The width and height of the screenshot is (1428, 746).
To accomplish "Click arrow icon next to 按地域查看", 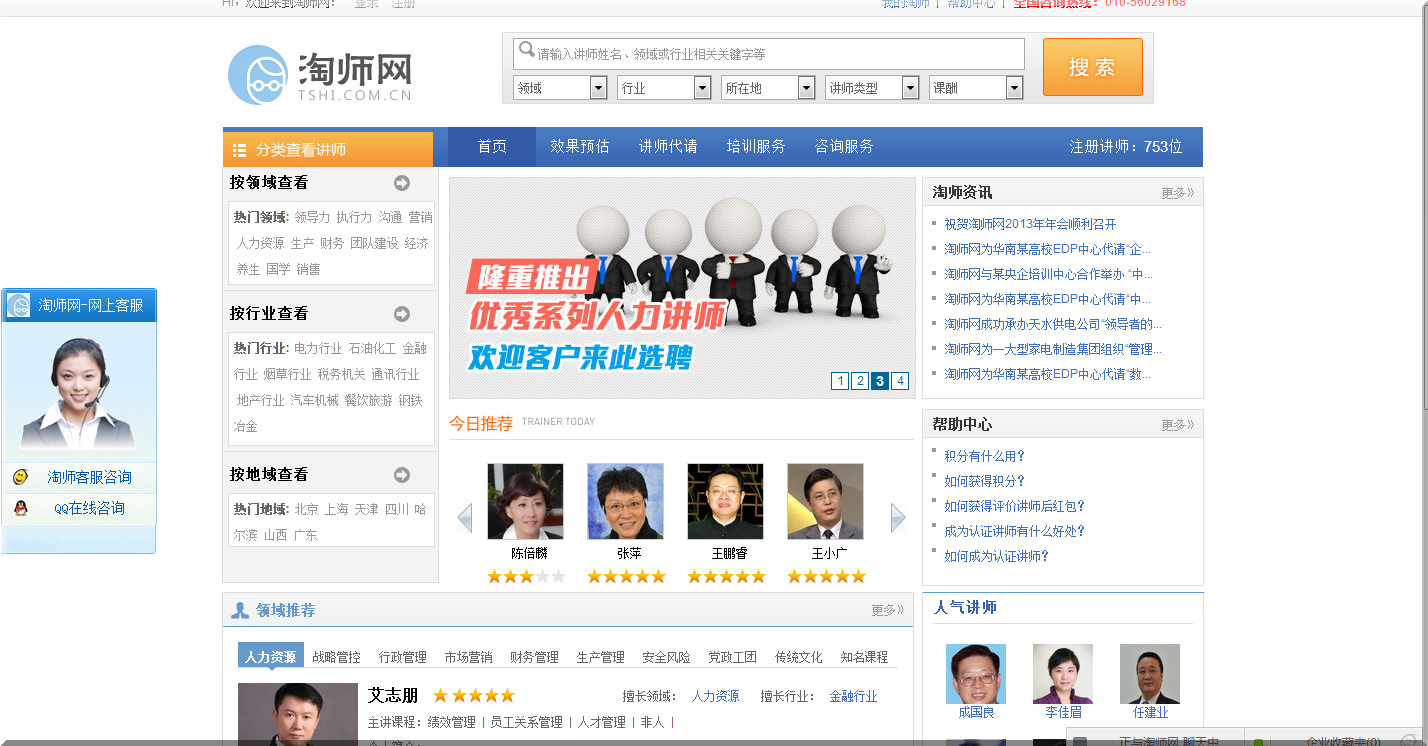I will [x=402, y=475].
